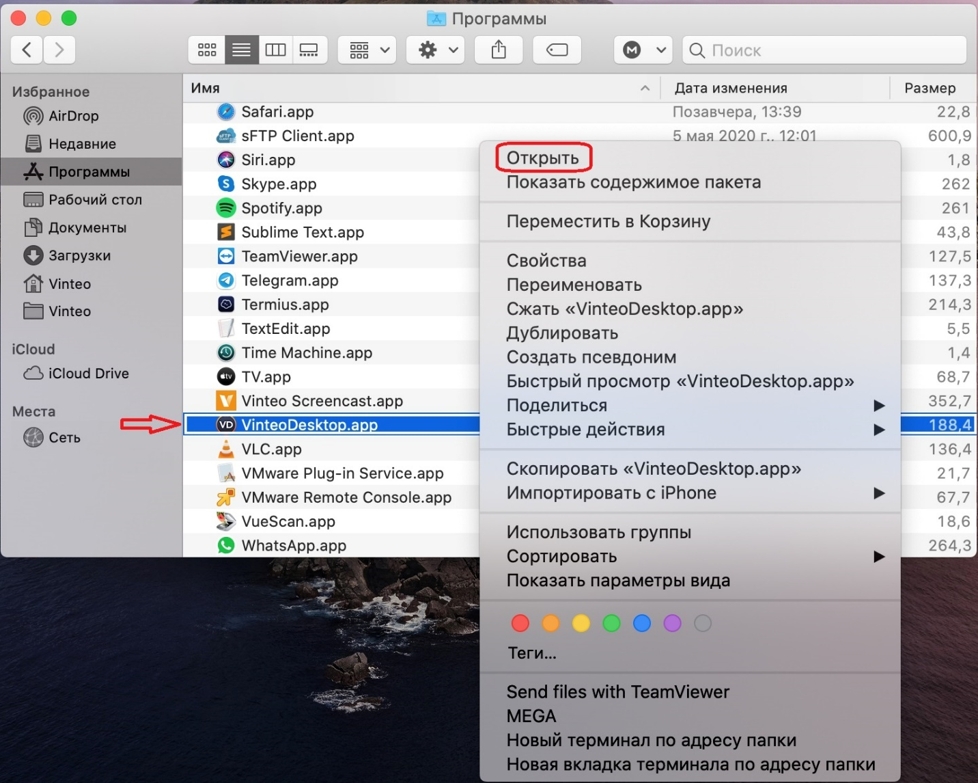Select the VLC.app icon

[x=226, y=449]
